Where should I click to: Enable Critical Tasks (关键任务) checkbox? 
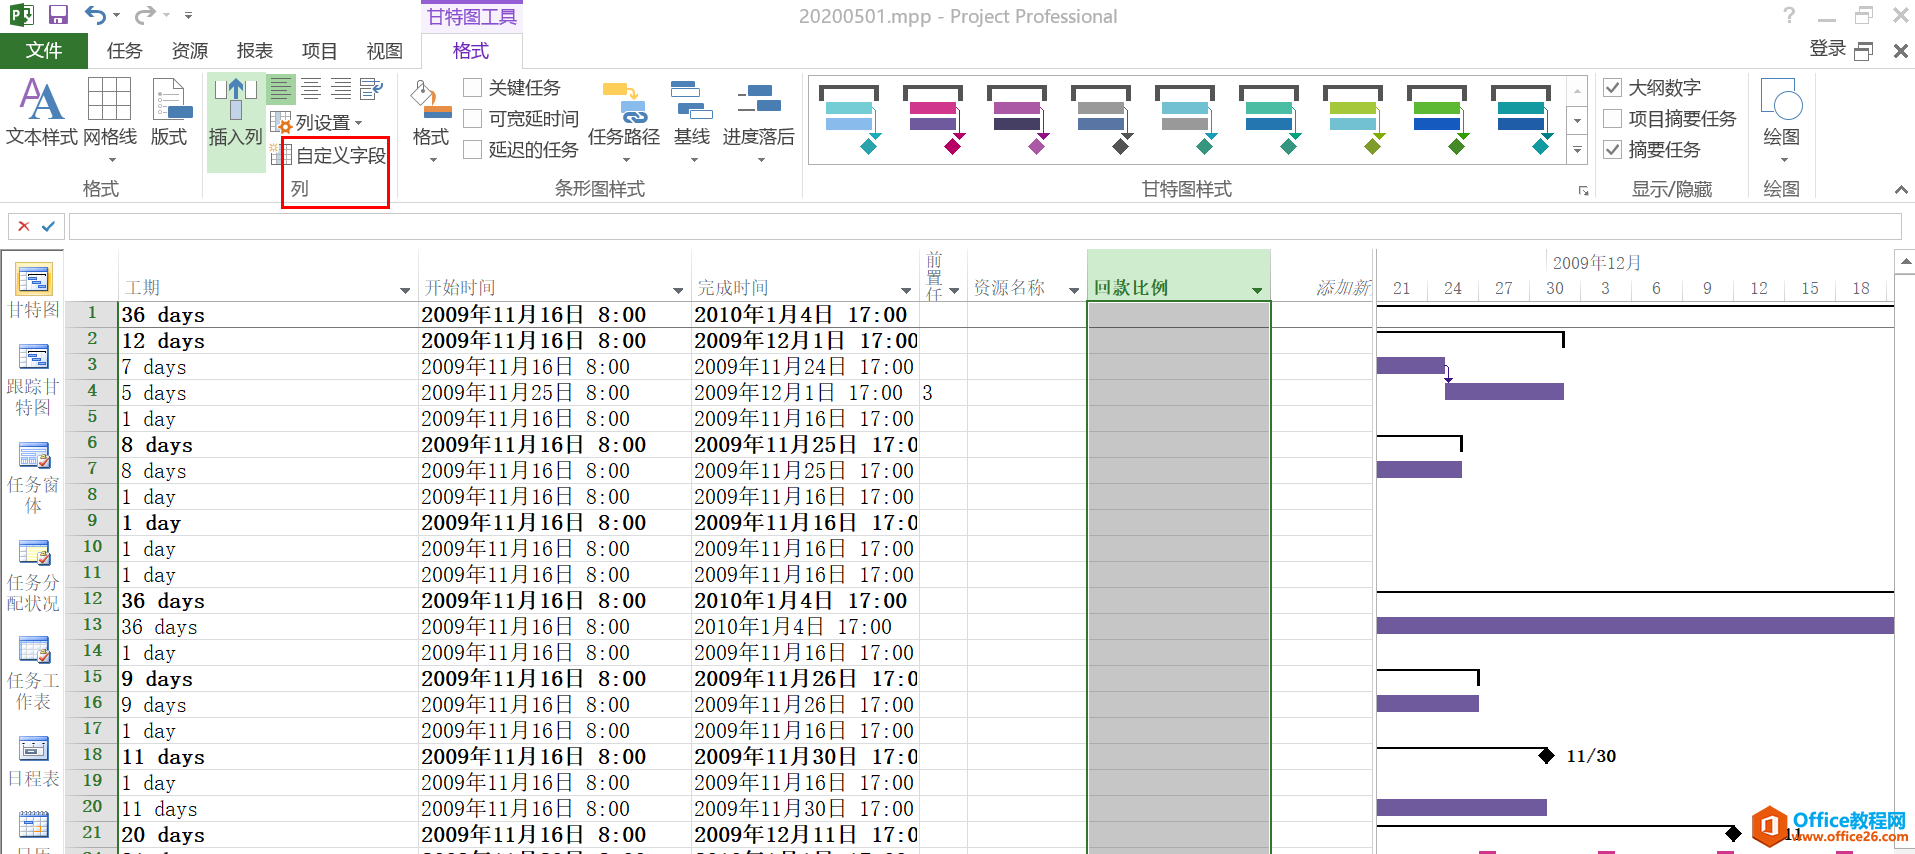tap(473, 88)
